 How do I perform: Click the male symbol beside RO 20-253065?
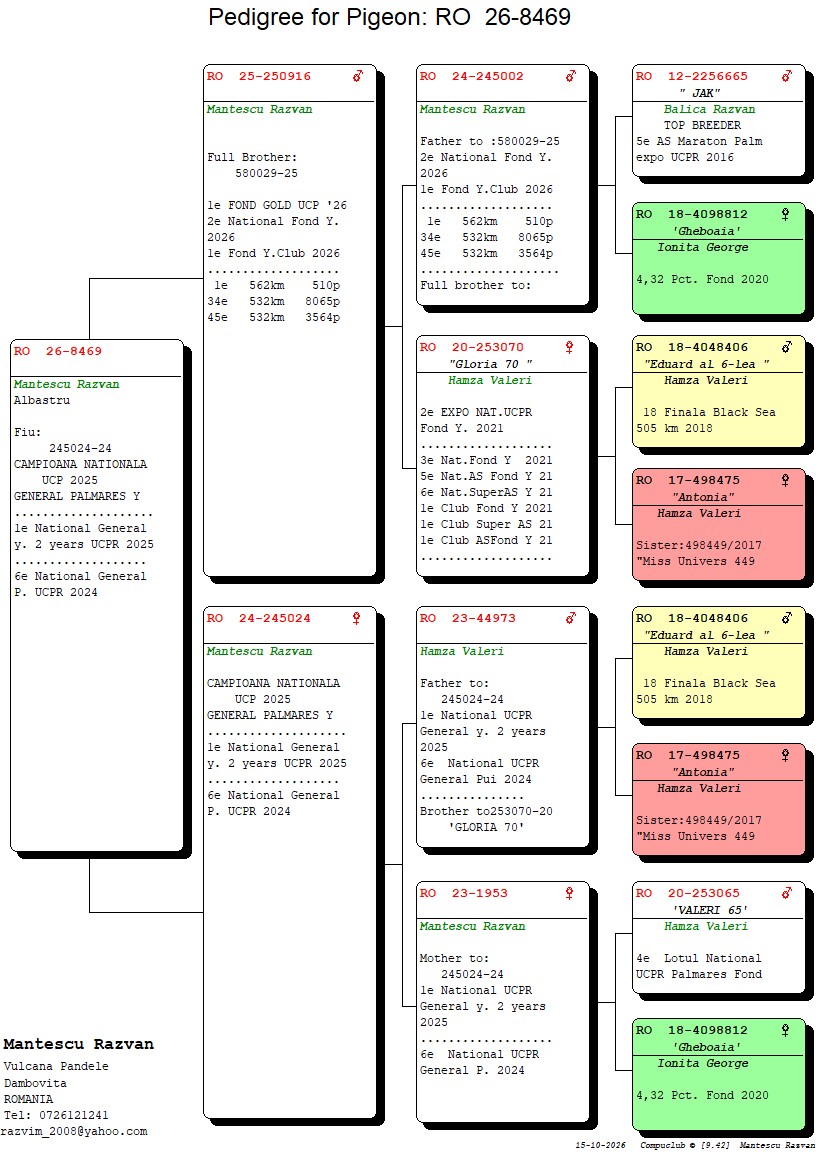coord(787,893)
